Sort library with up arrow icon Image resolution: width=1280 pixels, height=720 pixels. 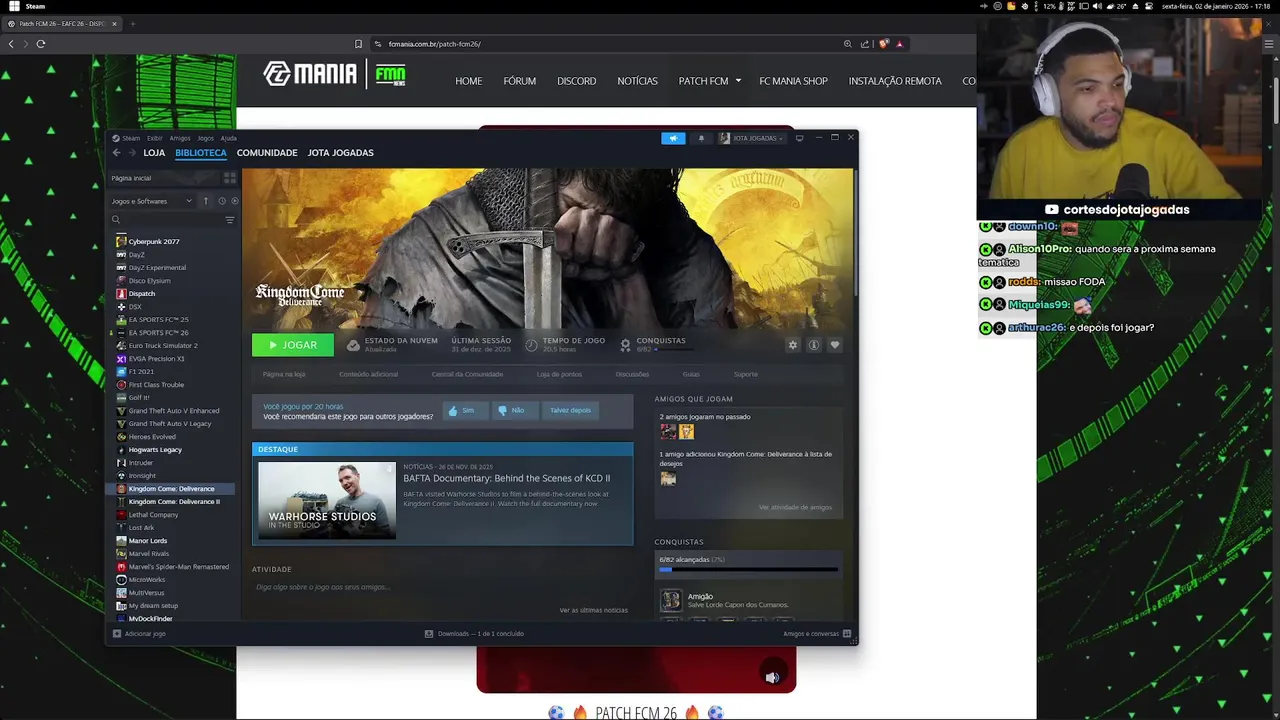pos(206,201)
